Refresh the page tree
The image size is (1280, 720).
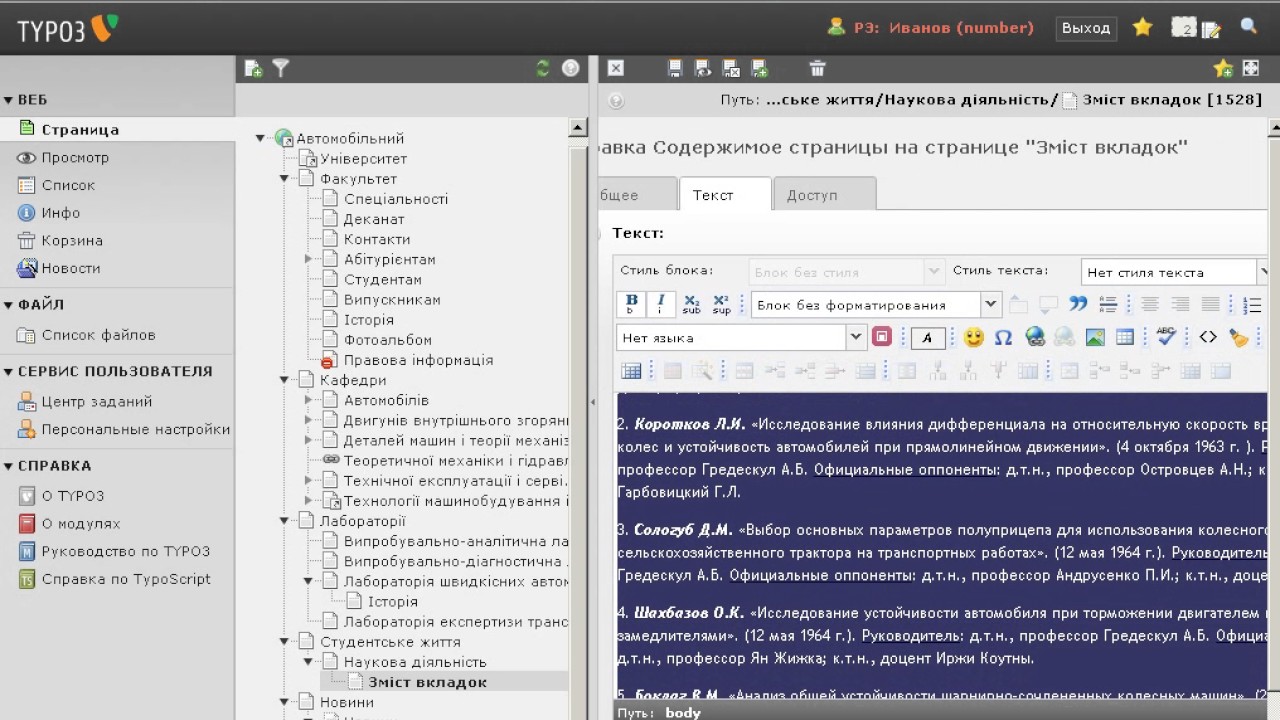click(543, 68)
